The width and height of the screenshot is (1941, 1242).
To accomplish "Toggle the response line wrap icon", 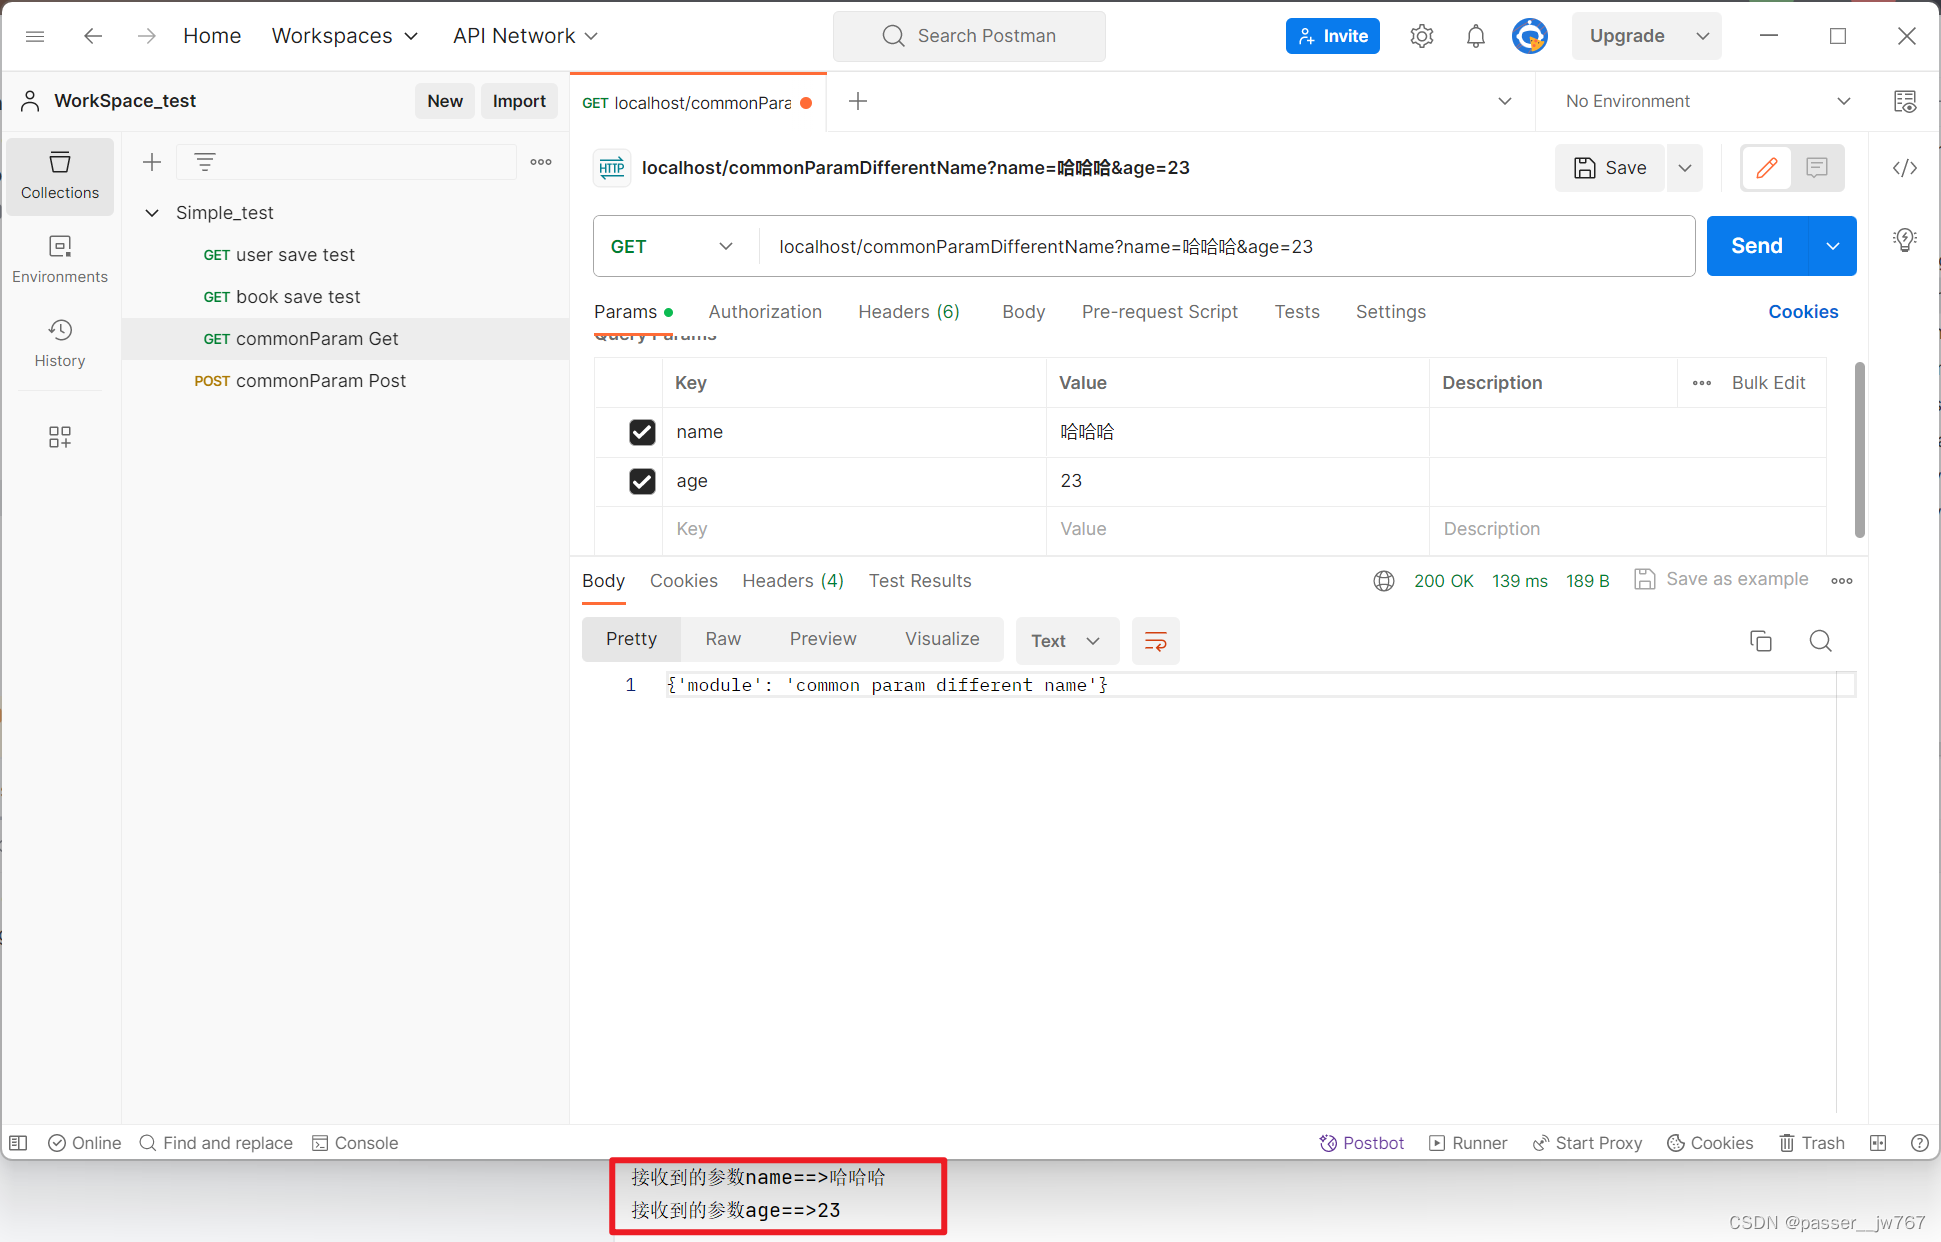I will [1156, 641].
